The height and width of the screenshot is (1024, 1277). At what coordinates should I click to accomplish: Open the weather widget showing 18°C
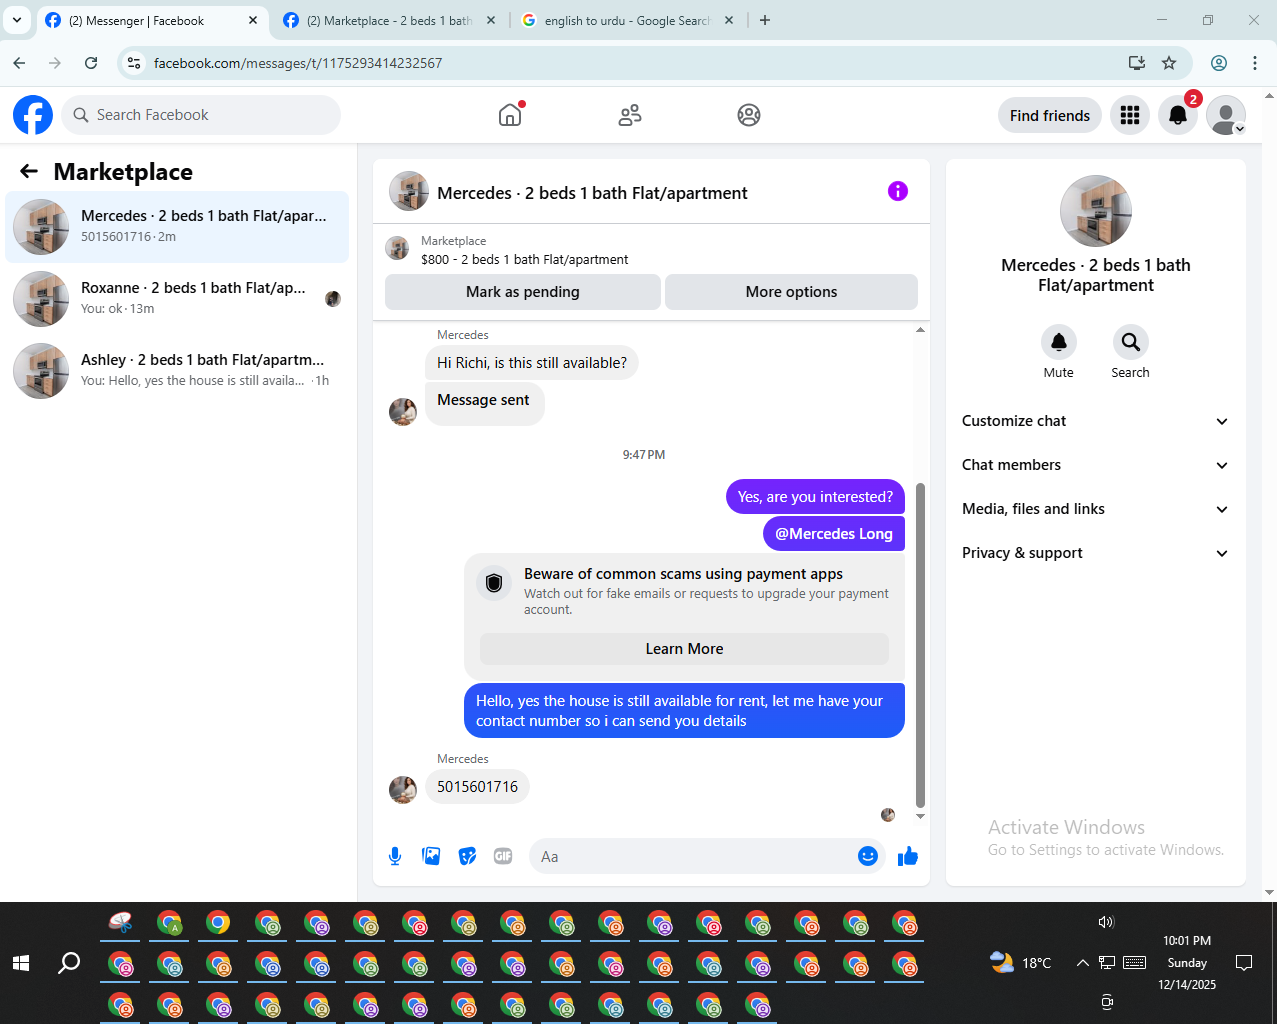pos(1020,963)
